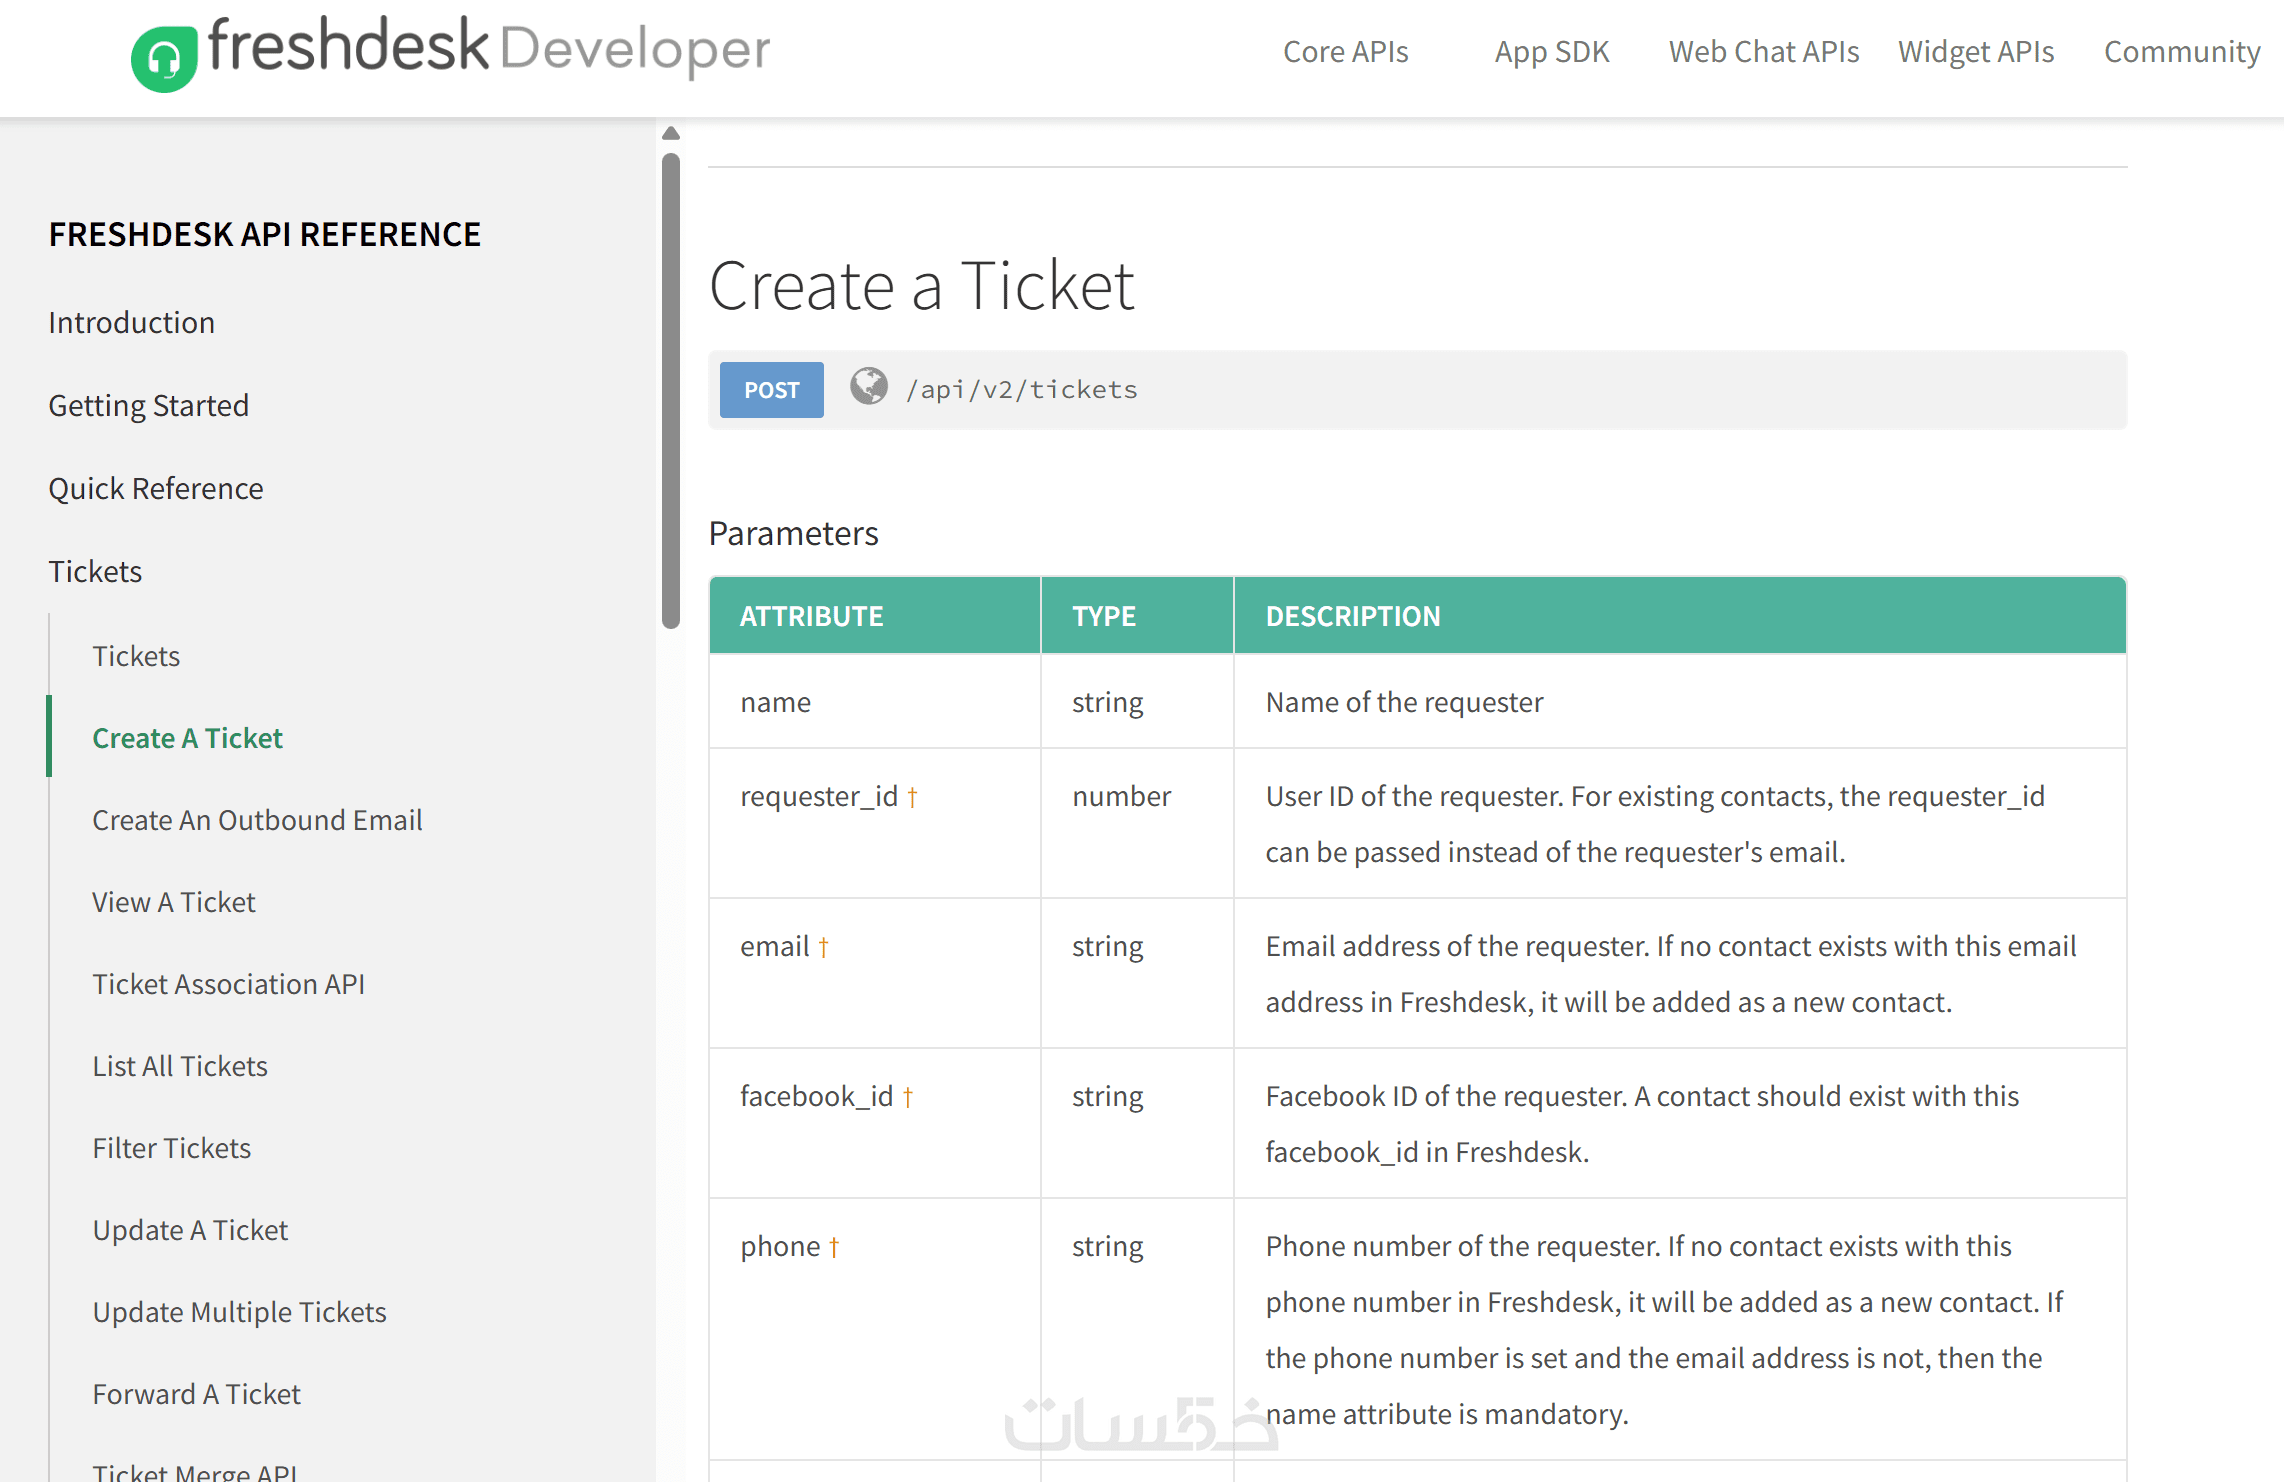Open Update A Ticket
The height and width of the screenshot is (1482, 2284).
[190, 1230]
